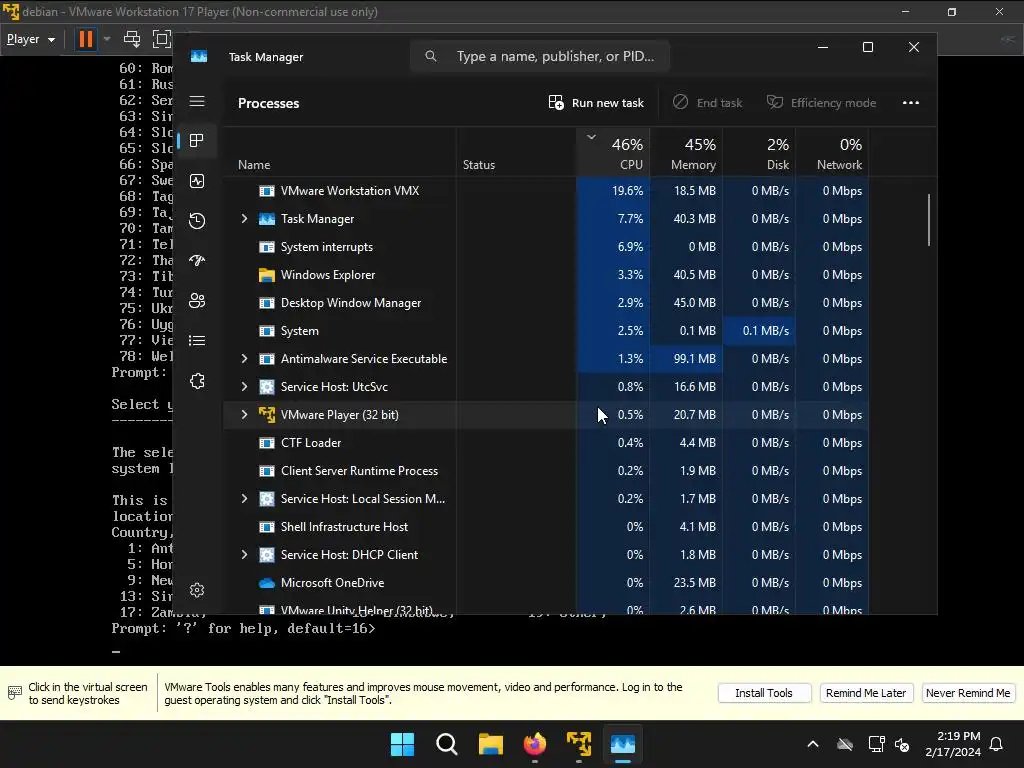1024x768 pixels.
Task: Select the System process row
Action: point(546,331)
